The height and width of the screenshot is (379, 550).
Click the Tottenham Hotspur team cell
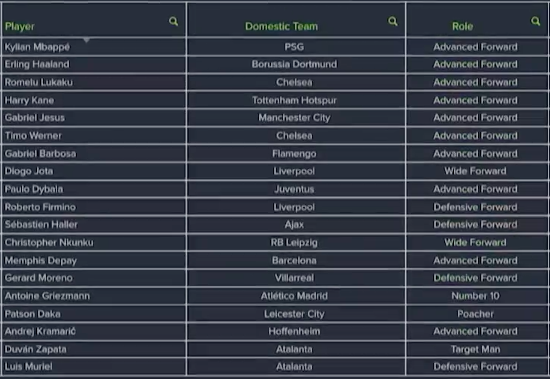tap(296, 100)
